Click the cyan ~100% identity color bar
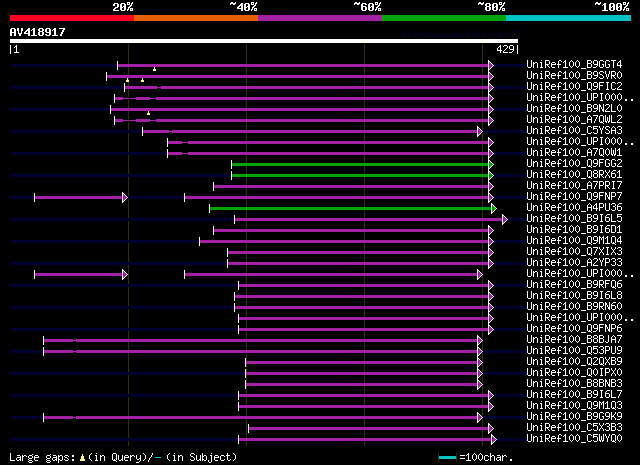The width and height of the screenshot is (640, 465). pos(569,18)
